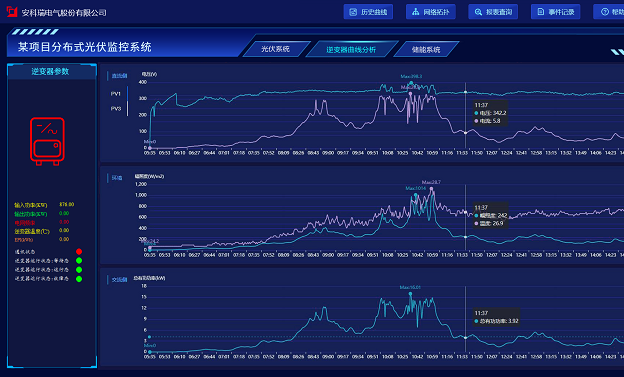Image resolution: width=624 pixels, height=377 pixels.
Task: Toggle the PV1 series legend
Action: coord(116,94)
